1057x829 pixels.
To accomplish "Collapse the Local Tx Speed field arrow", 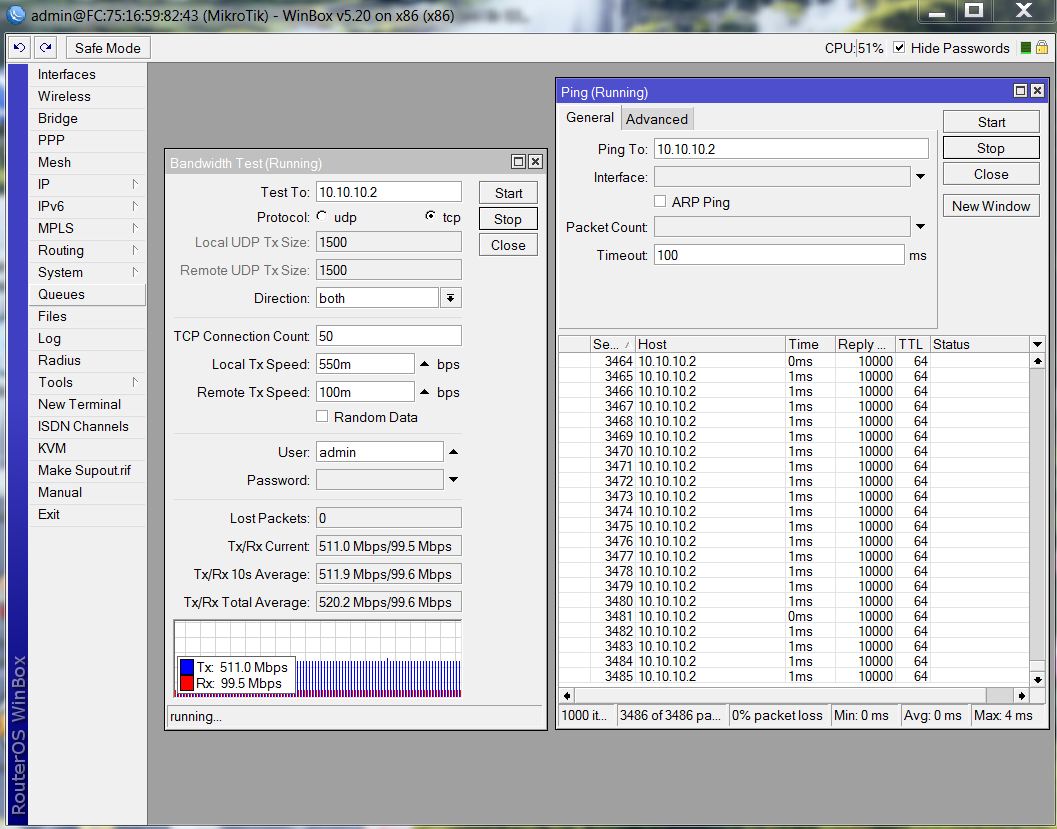I will point(424,364).
